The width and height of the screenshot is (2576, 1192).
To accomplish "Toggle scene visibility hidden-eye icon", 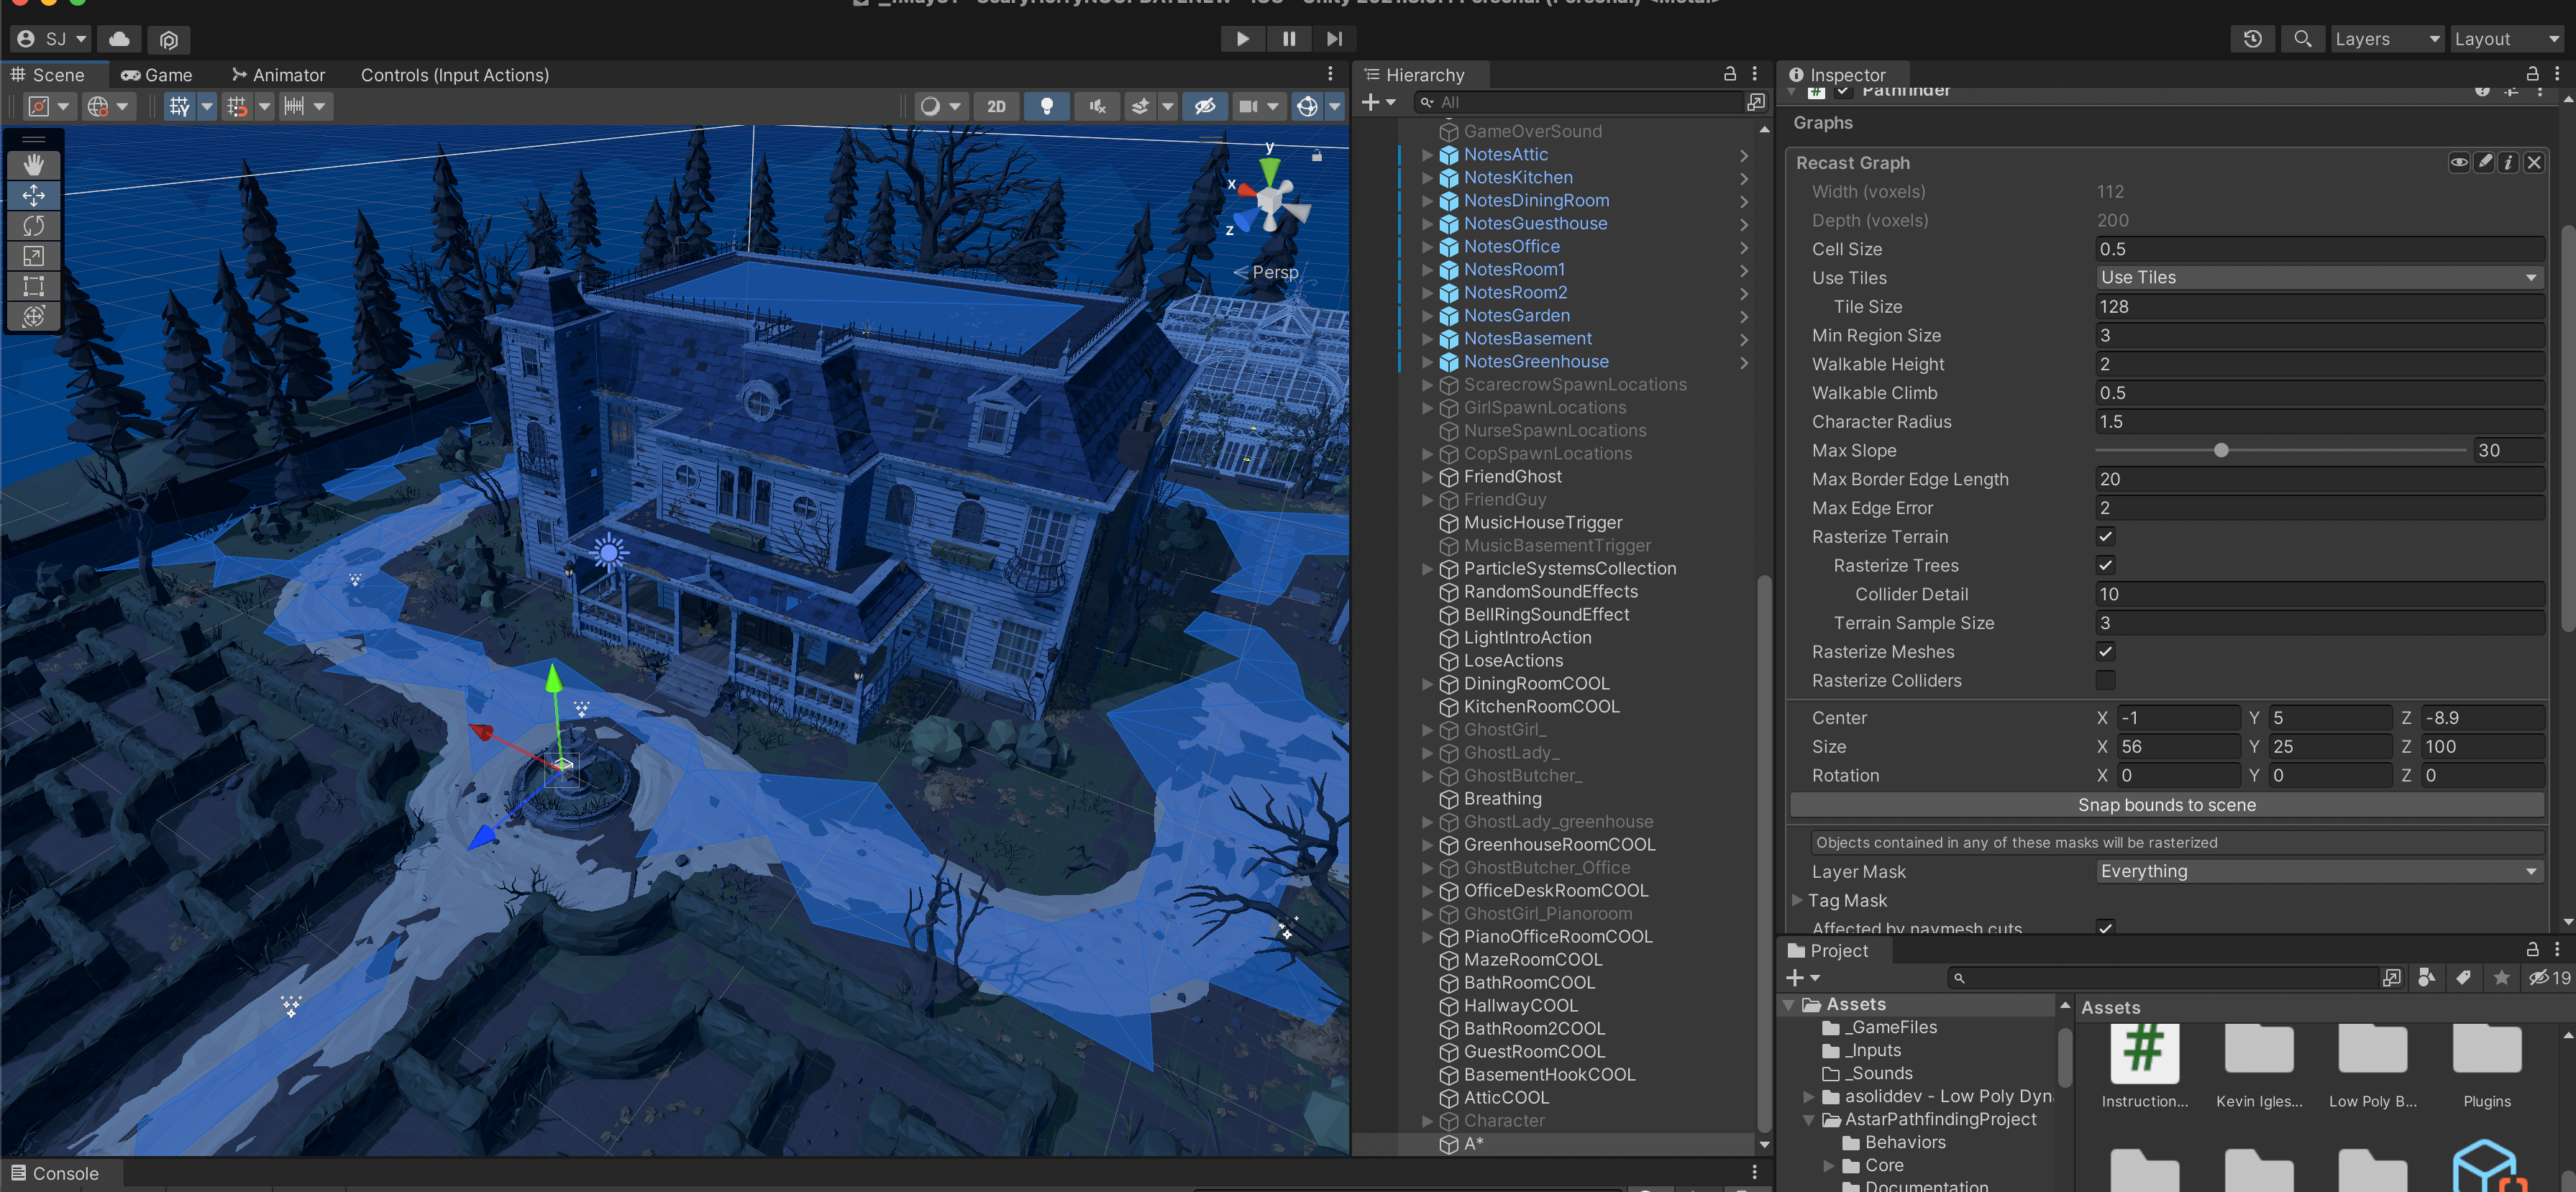I will coord(1205,106).
